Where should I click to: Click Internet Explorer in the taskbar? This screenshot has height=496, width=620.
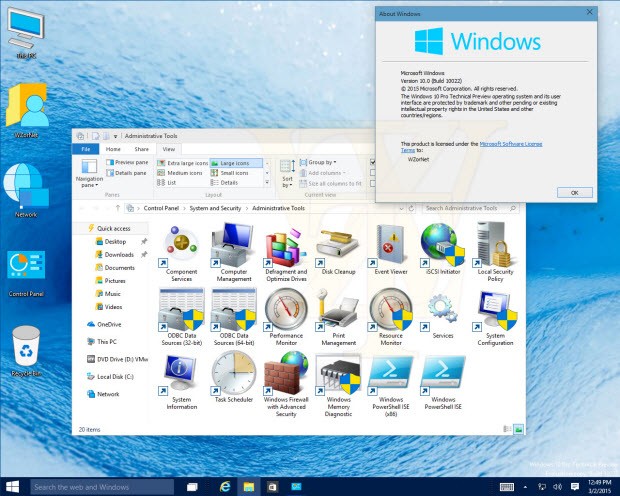coord(226,486)
